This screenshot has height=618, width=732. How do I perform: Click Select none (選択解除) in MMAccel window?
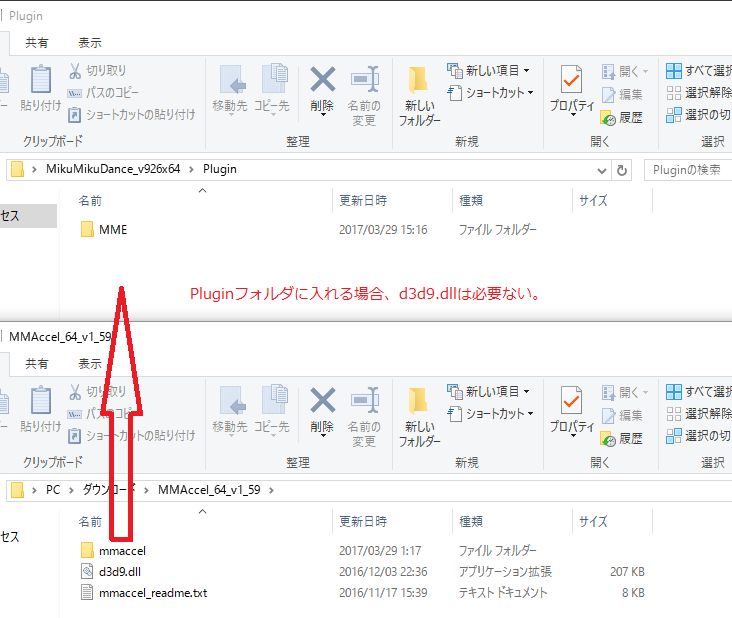point(698,414)
